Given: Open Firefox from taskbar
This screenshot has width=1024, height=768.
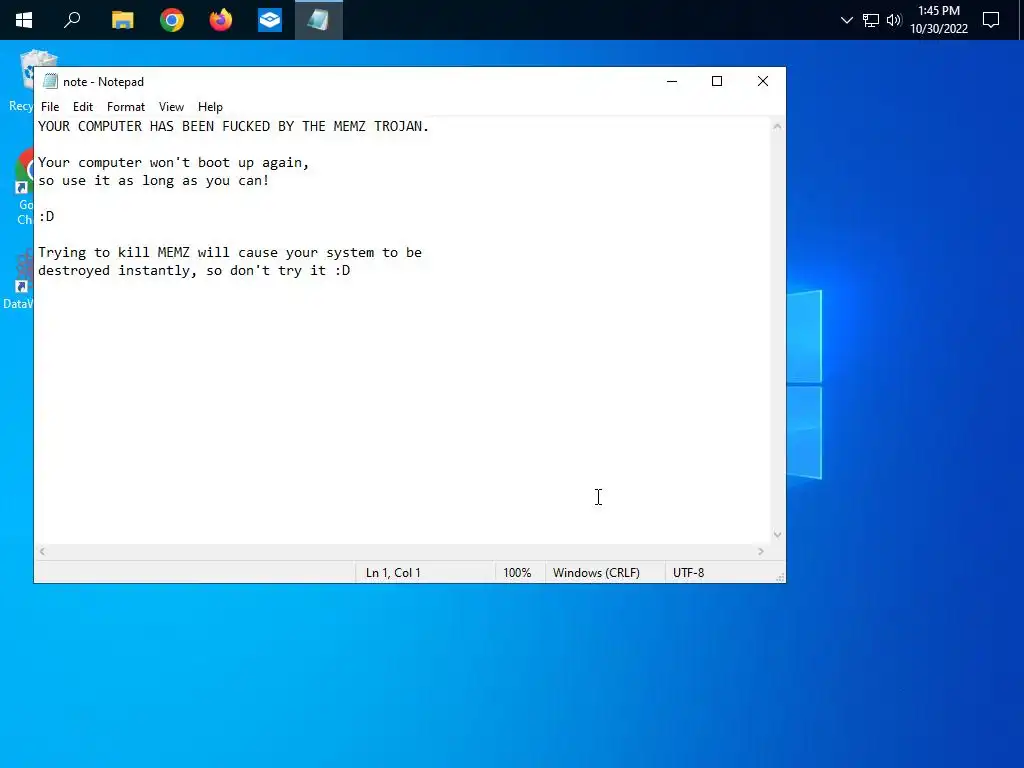Looking at the screenshot, I should (221, 20).
